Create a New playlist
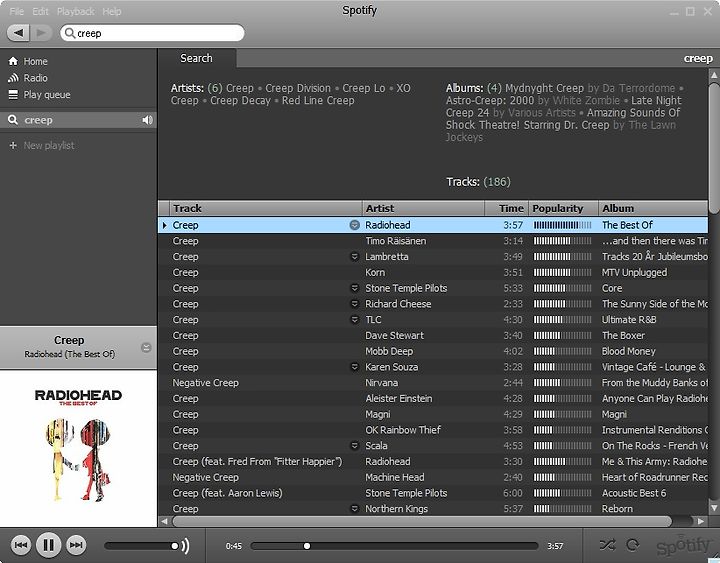Screen dimensions: 720x563 42,146
